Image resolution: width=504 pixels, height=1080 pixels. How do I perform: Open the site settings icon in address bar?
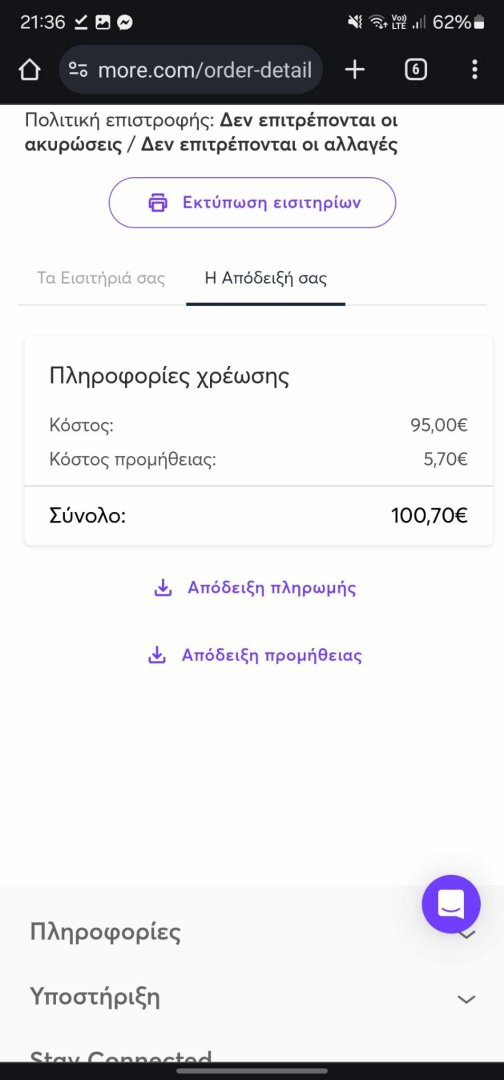pos(78,70)
